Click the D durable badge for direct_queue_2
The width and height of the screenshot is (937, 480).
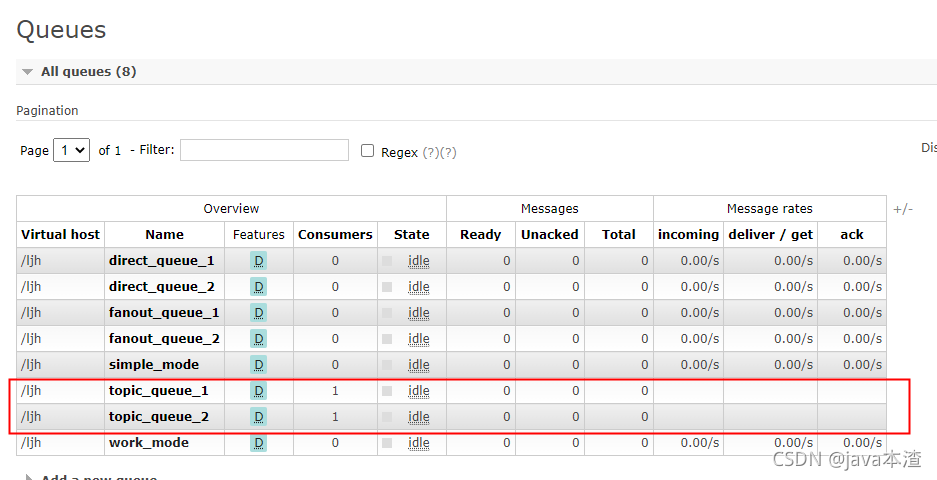258,287
